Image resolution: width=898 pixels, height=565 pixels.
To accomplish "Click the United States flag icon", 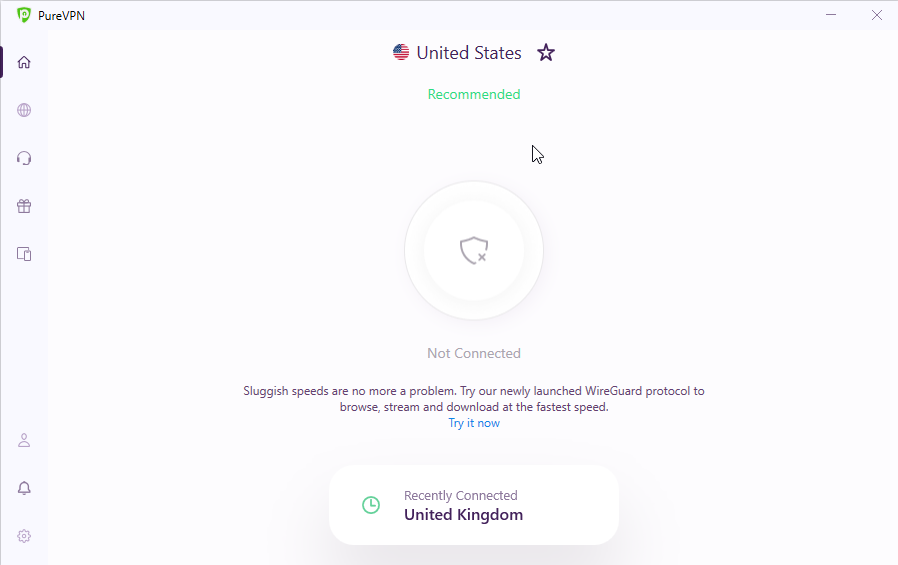I will [401, 53].
